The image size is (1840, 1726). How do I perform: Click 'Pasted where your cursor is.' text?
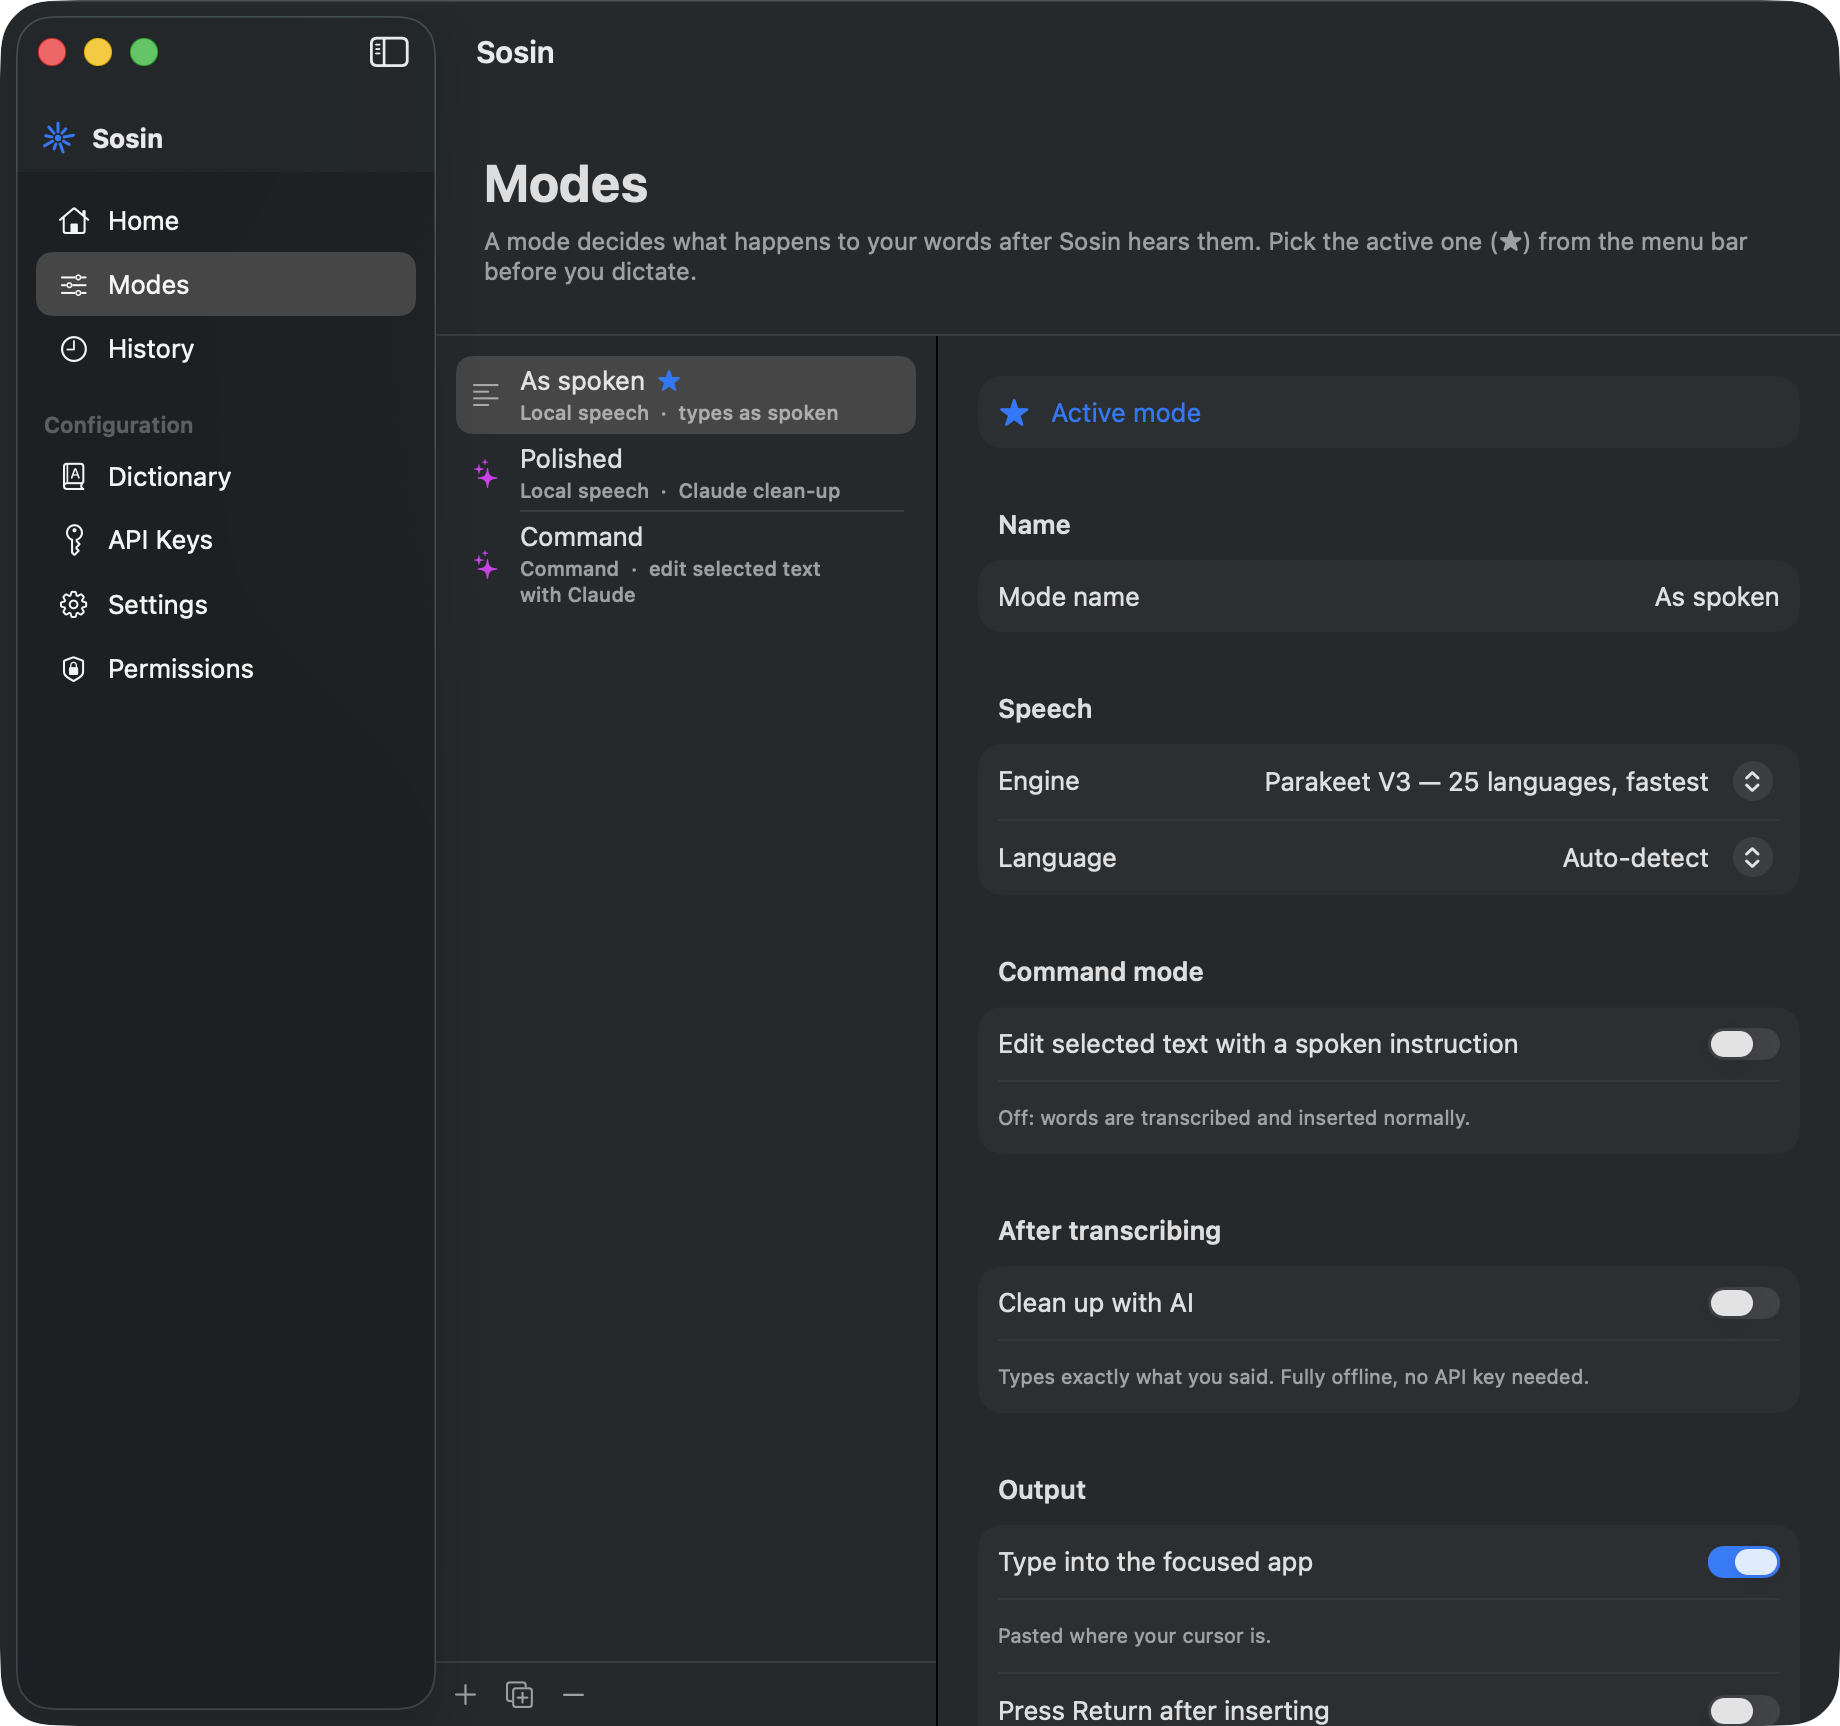pos(1134,1636)
